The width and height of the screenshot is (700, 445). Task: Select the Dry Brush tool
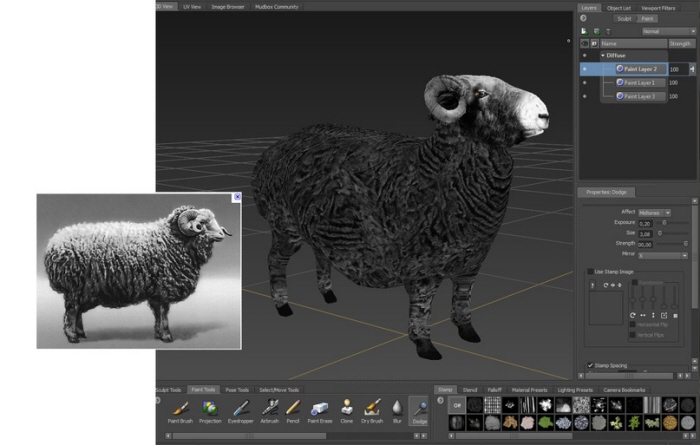point(372,410)
